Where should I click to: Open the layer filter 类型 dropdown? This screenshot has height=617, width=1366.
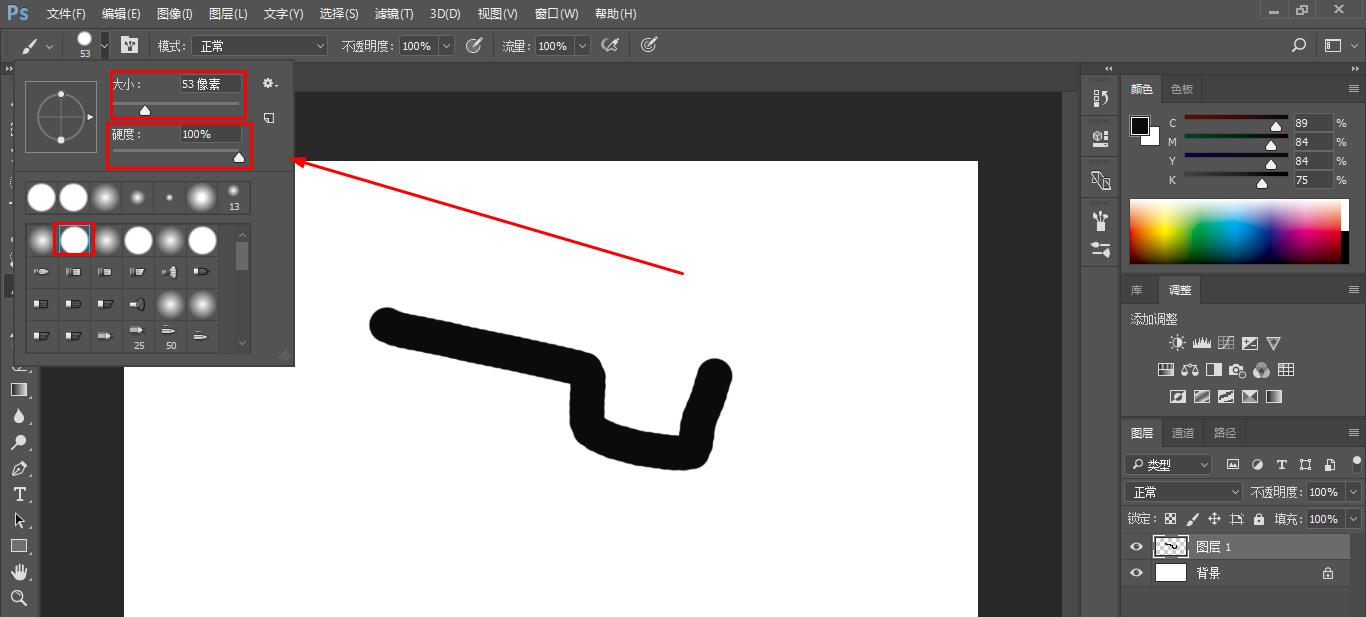coord(1169,465)
